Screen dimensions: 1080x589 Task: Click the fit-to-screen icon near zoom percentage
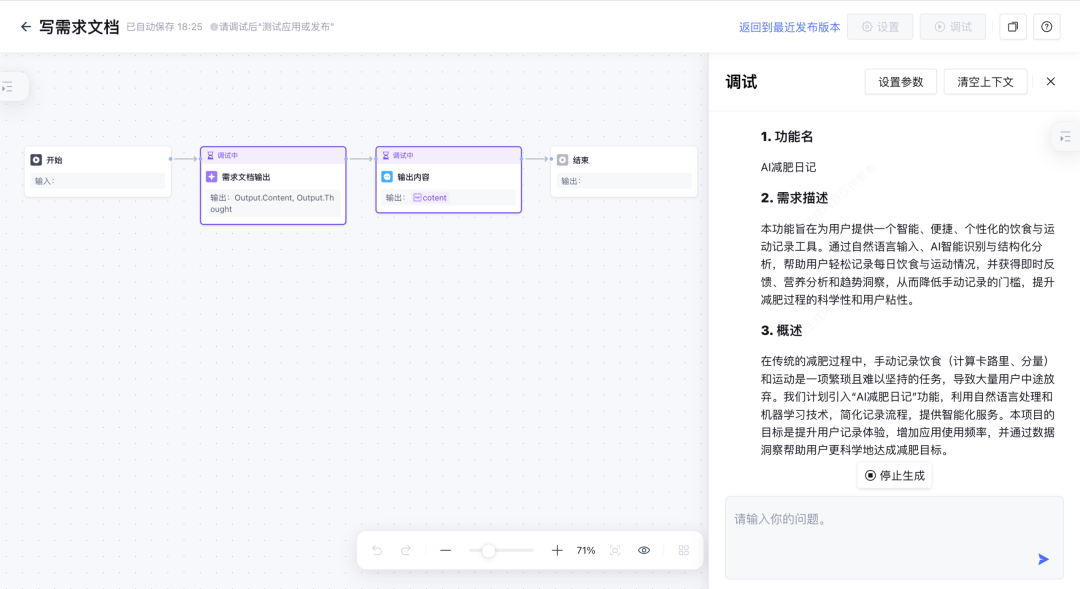tap(614, 550)
